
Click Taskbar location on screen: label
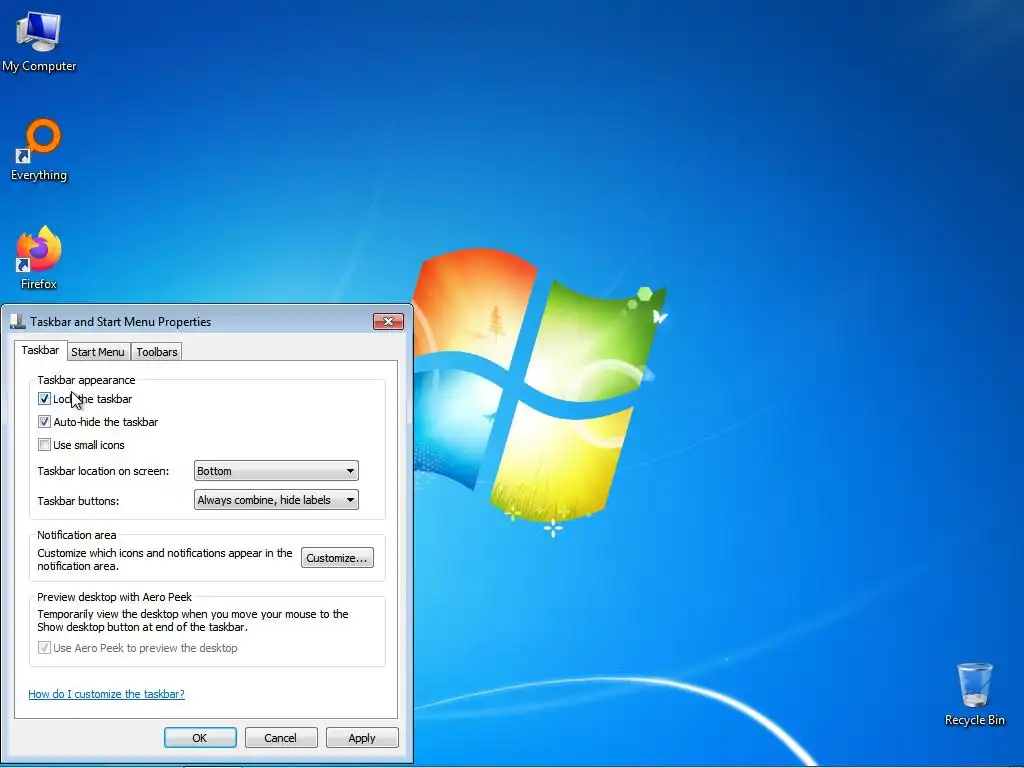pos(103,471)
